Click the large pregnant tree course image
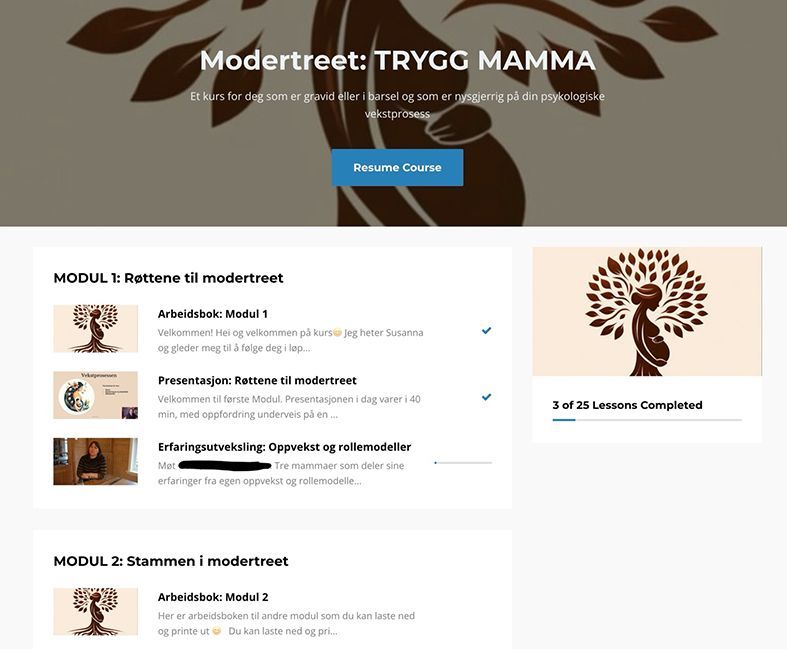 point(647,311)
